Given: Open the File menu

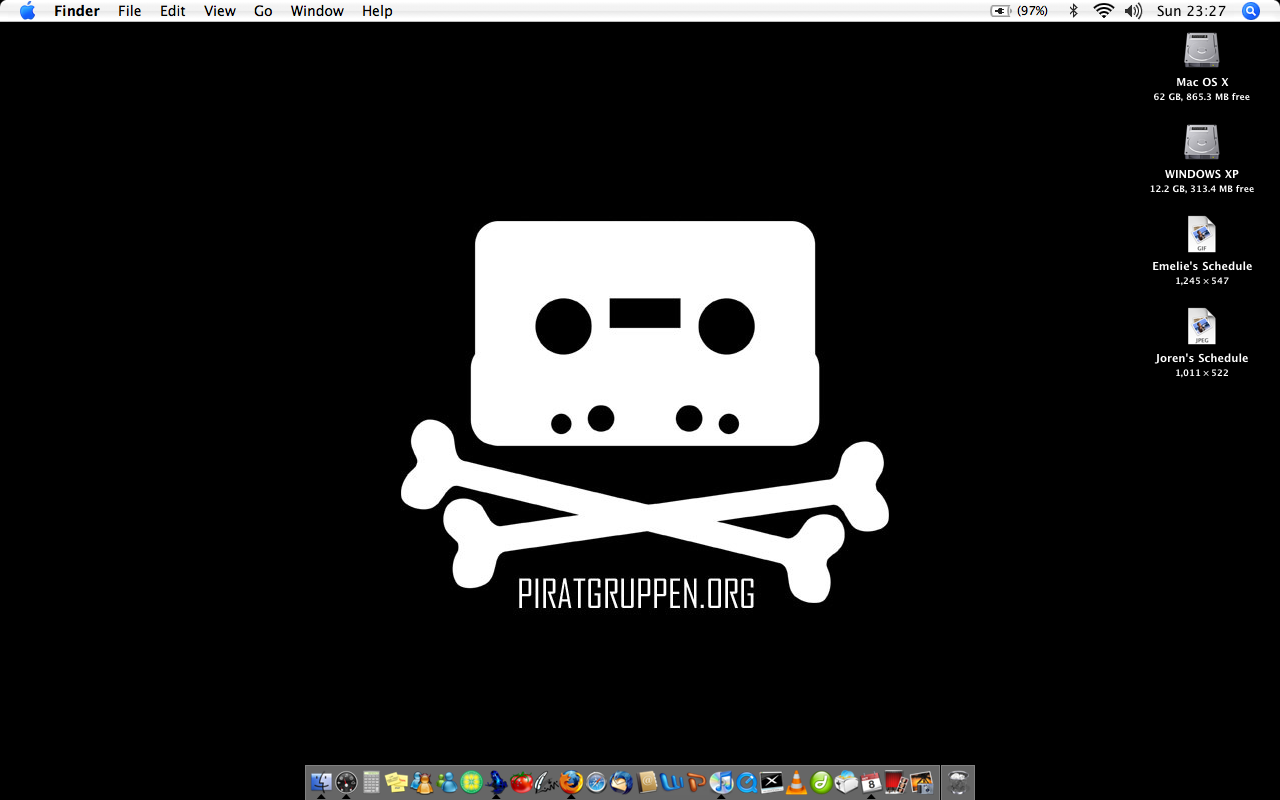Looking at the screenshot, I should coord(129,11).
